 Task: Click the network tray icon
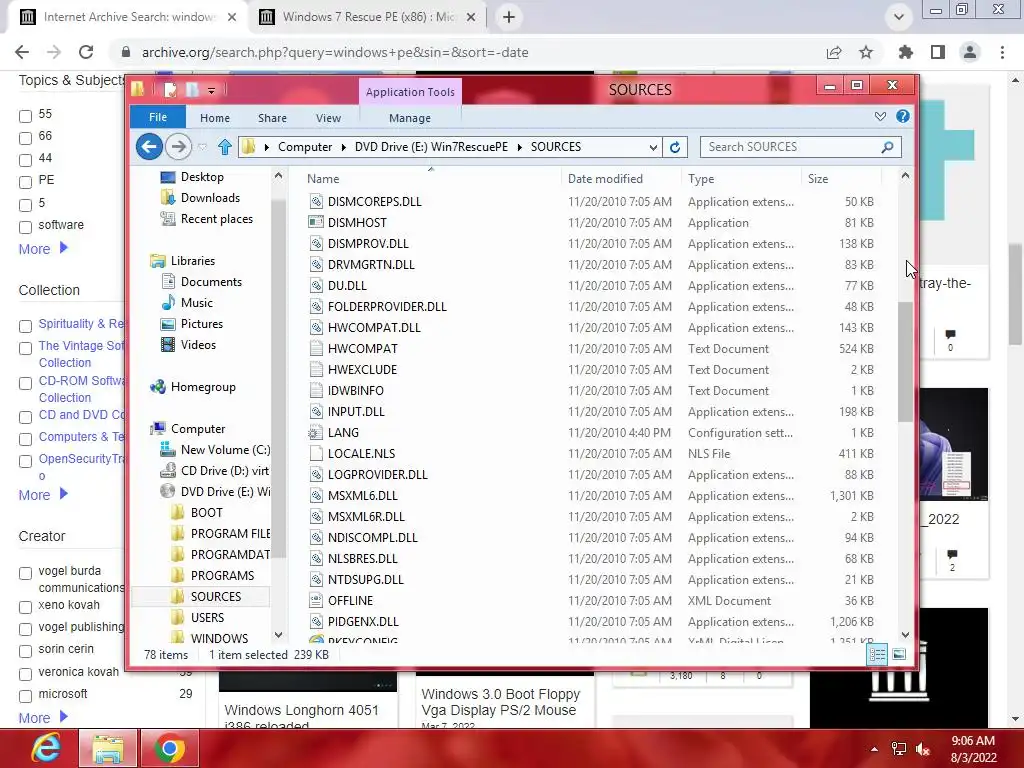[899, 749]
